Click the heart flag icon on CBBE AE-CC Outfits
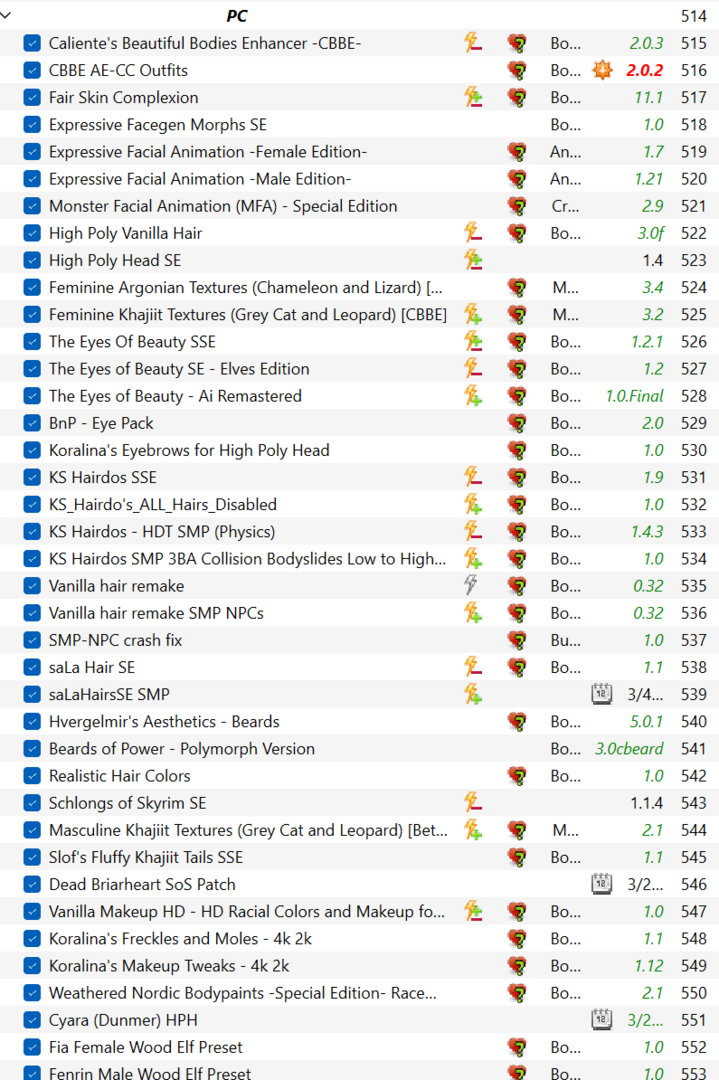The height and width of the screenshot is (1080, 719). [x=517, y=70]
